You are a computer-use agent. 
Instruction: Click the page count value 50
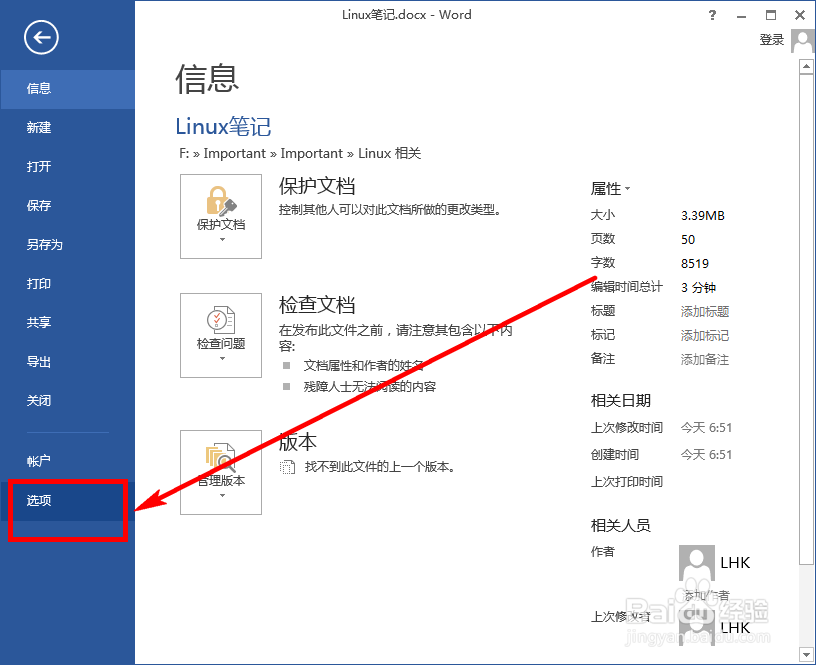688,240
